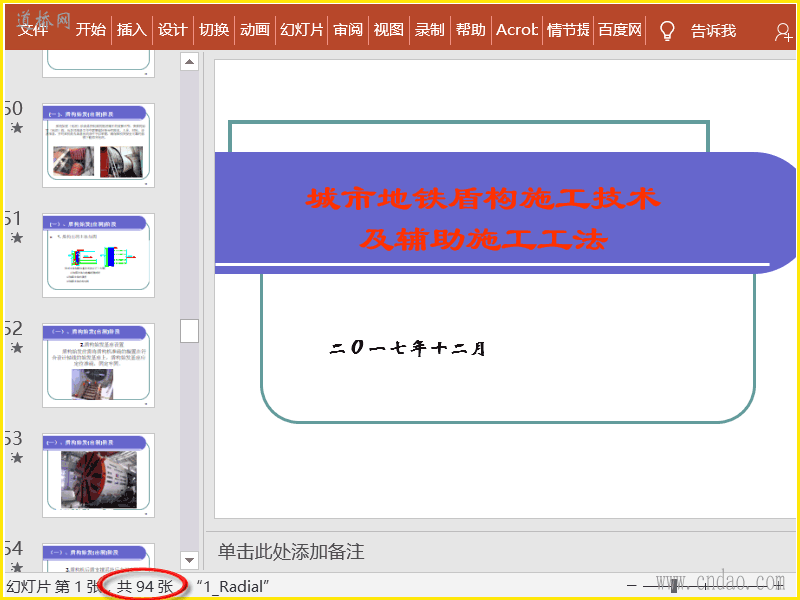Select slide 50 thumbnail
800x600 pixels.
pos(98,145)
